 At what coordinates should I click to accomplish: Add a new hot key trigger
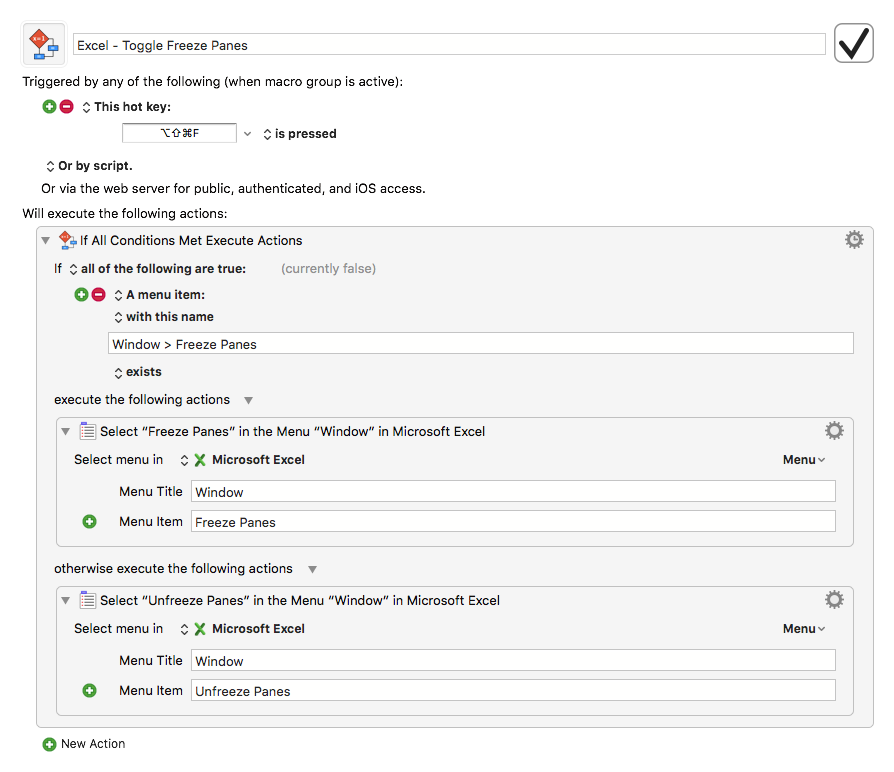click(50, 107)
